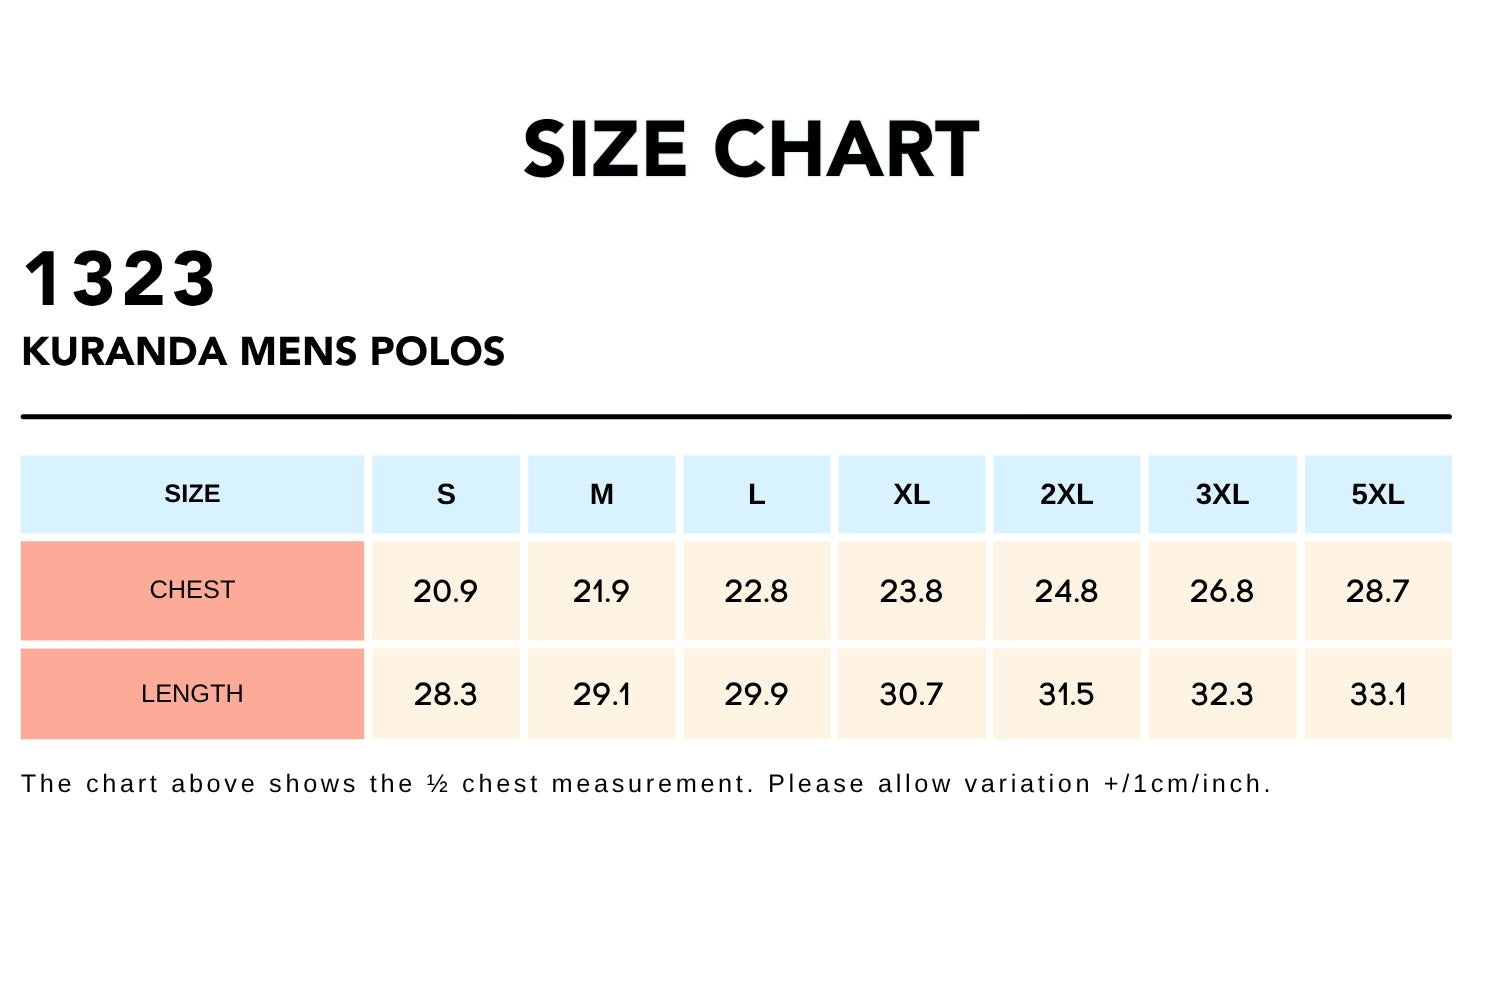This screenshot has height=1000, width=1500.
Task: Click the 29.1 length value for M
Action: [x=601, y=694]
